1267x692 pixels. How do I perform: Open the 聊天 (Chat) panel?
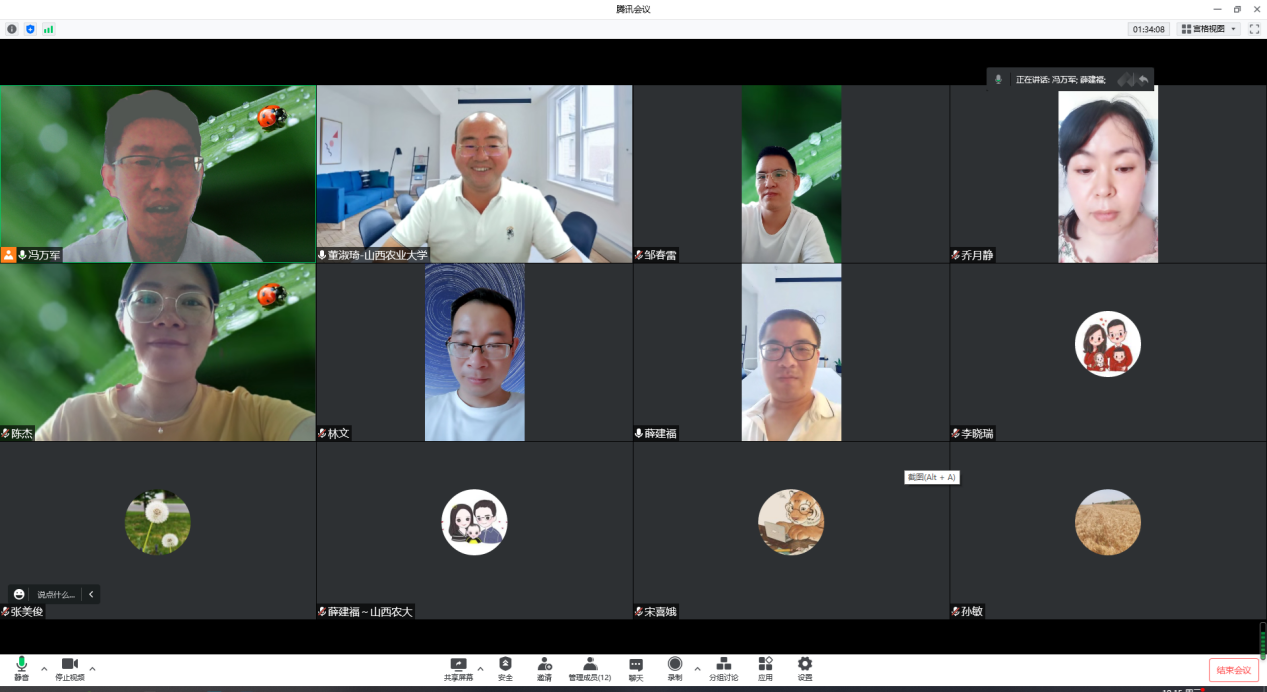tap(636, 667)
